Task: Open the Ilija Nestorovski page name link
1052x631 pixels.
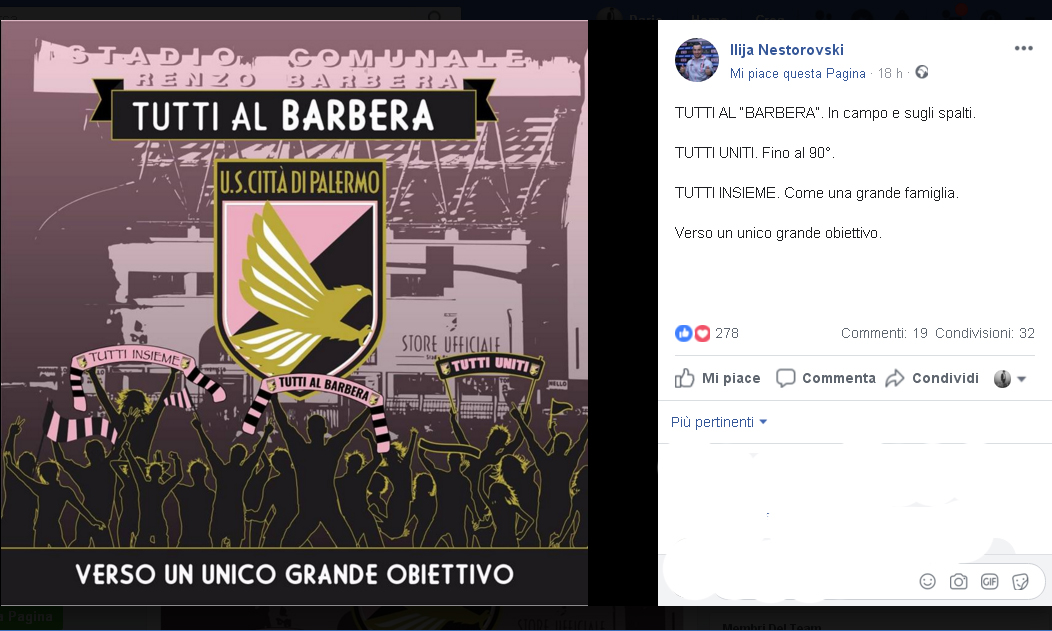Action: click(x=786, y=50)
